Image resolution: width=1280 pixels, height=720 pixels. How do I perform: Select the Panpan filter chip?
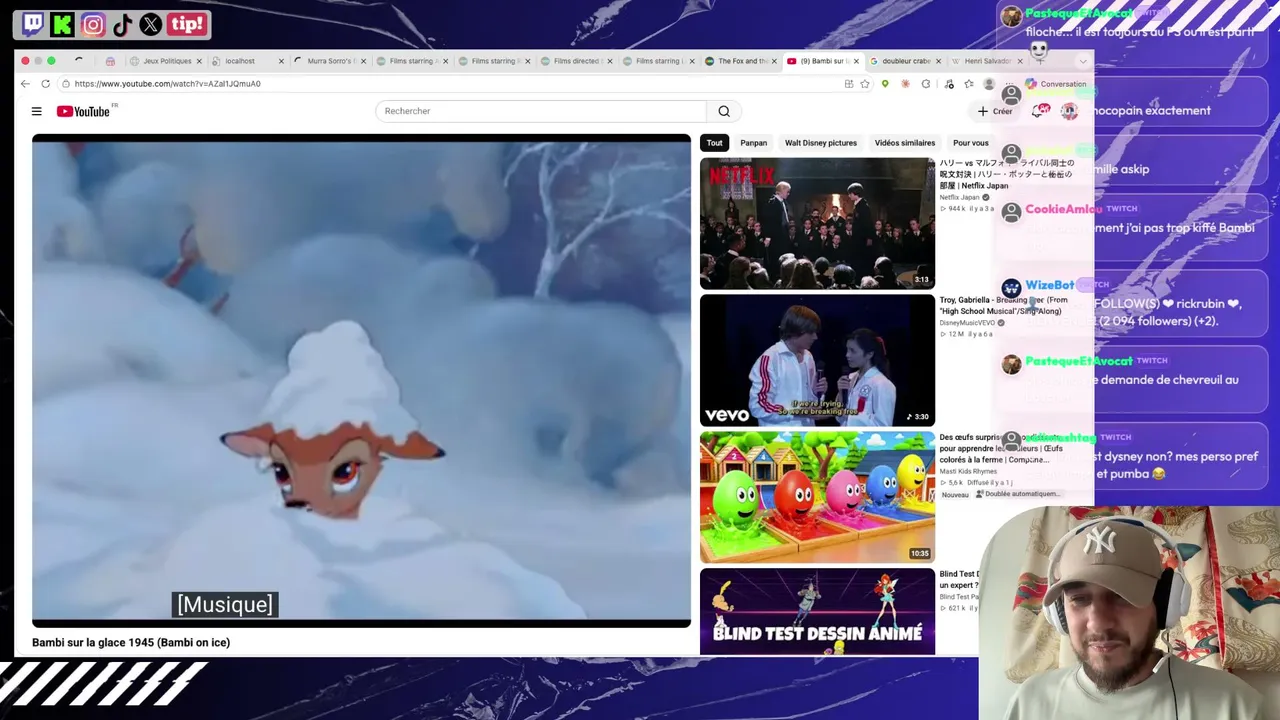tap(753, 143)
